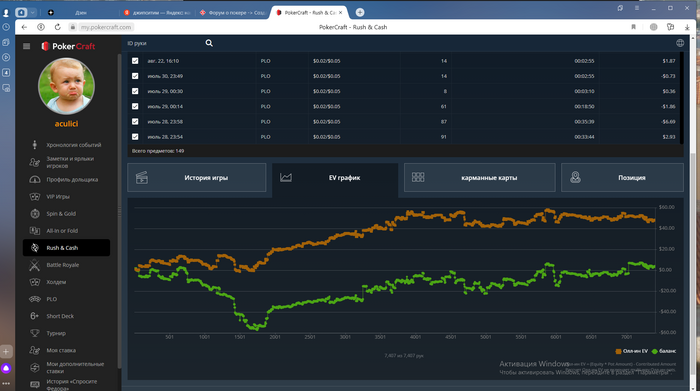Click the Battle Royale crossed swords icon

[35, 265]
